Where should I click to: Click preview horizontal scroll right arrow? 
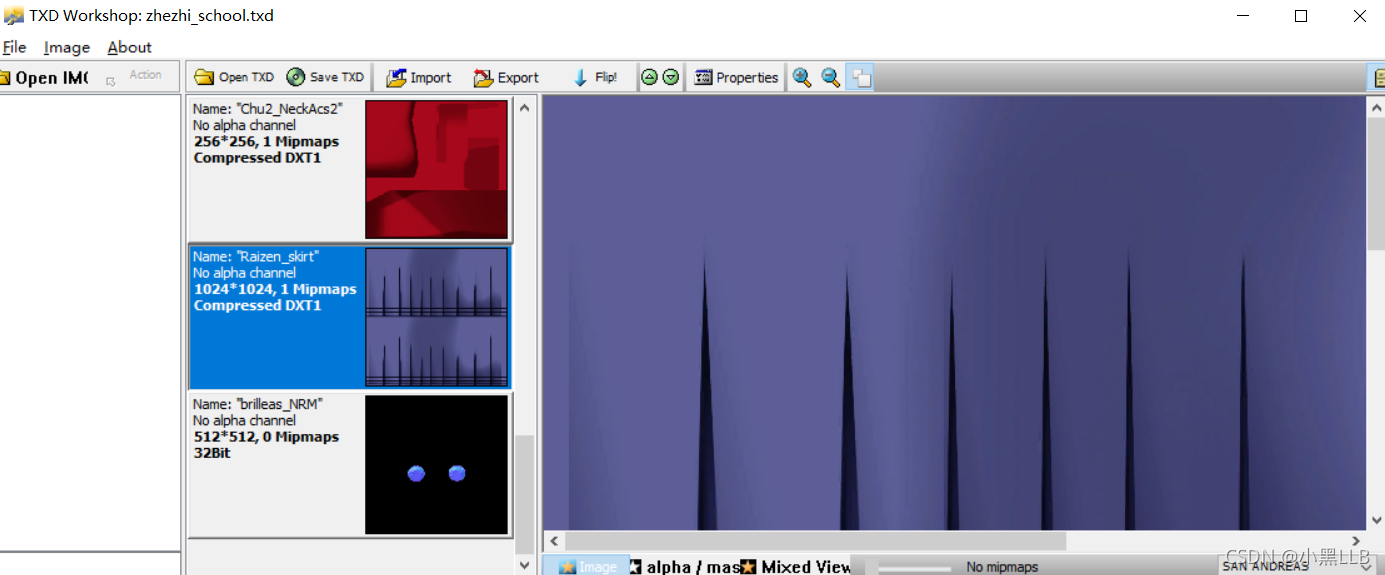click(1356, 541)
